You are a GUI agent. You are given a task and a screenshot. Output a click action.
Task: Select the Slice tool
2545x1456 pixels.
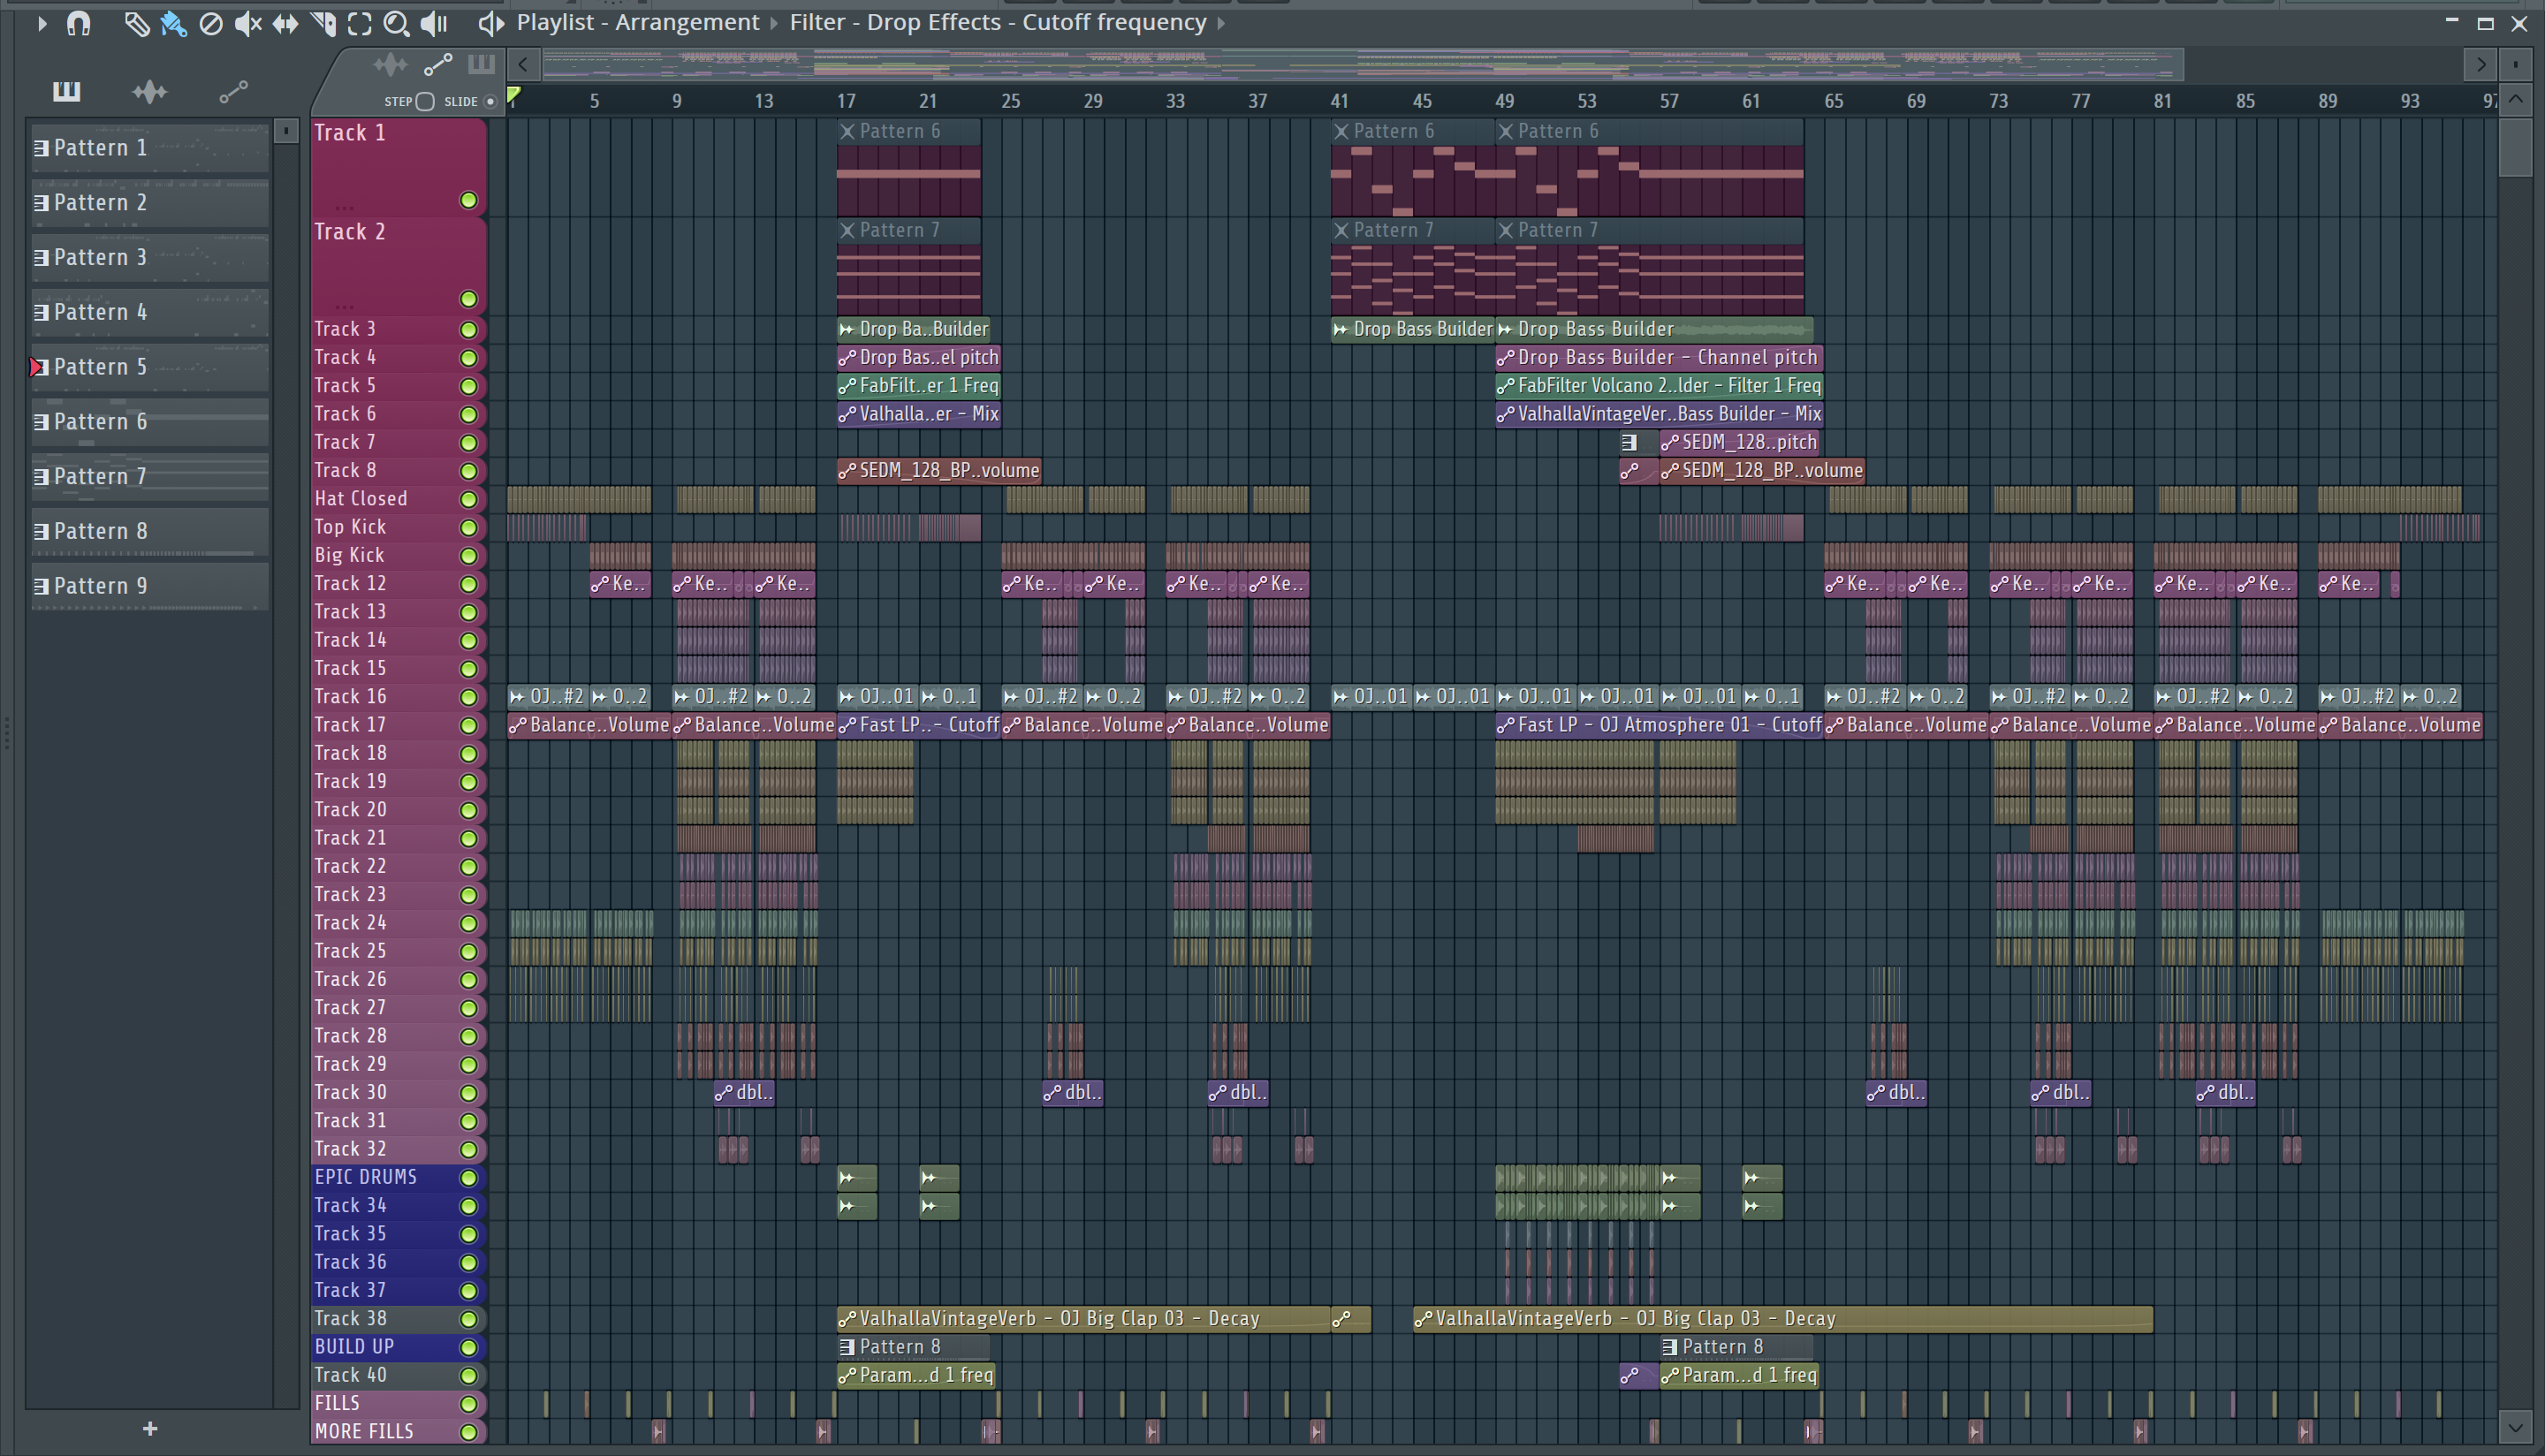coord(322,23)
